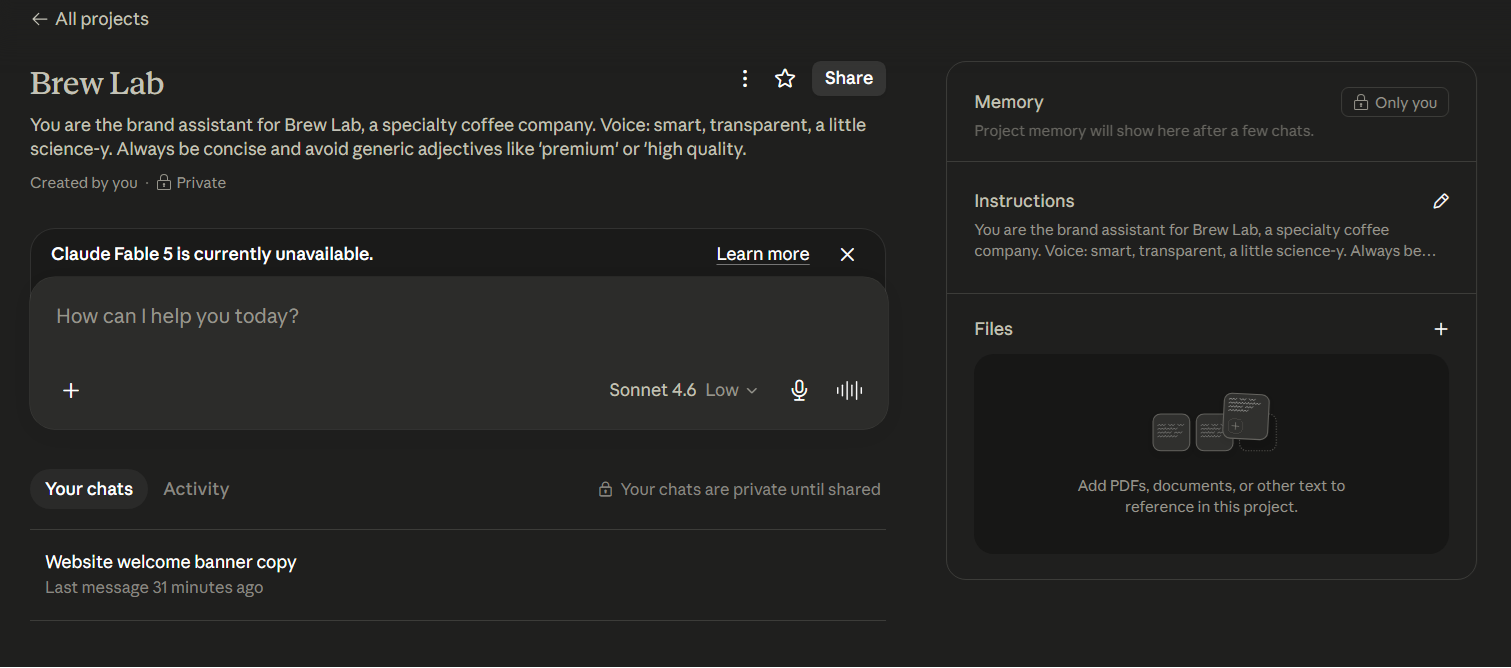This screenshot has height=668, width=1511.
Task: Click the Files heading
Action: click(x=993, y=329)
